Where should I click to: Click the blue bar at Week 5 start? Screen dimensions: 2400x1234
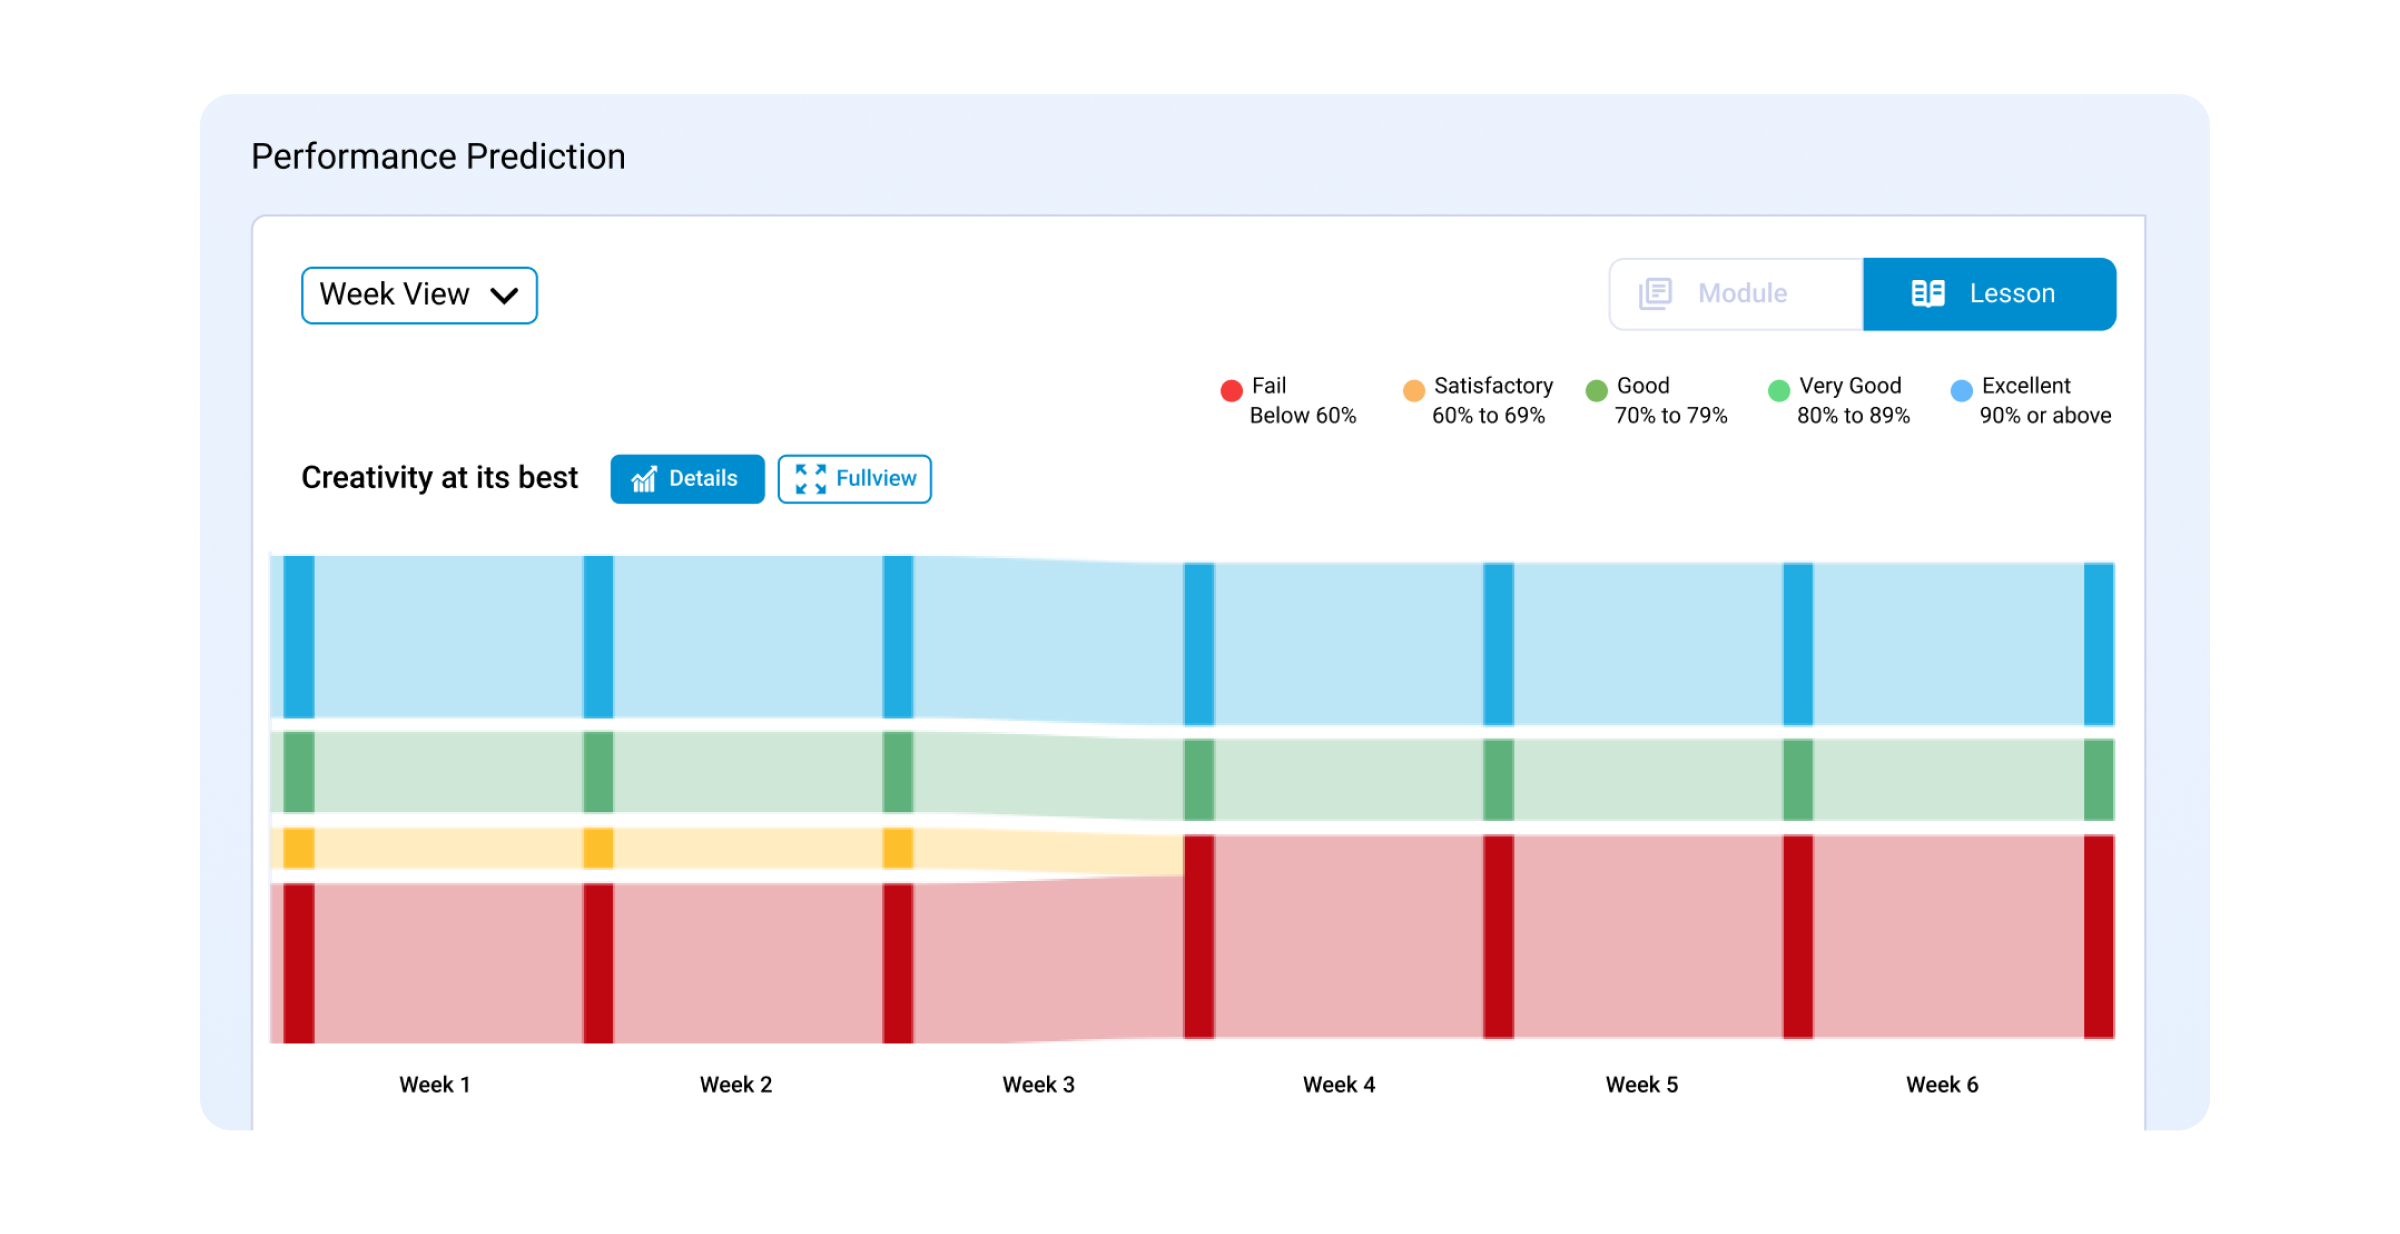coord(1498,644)
